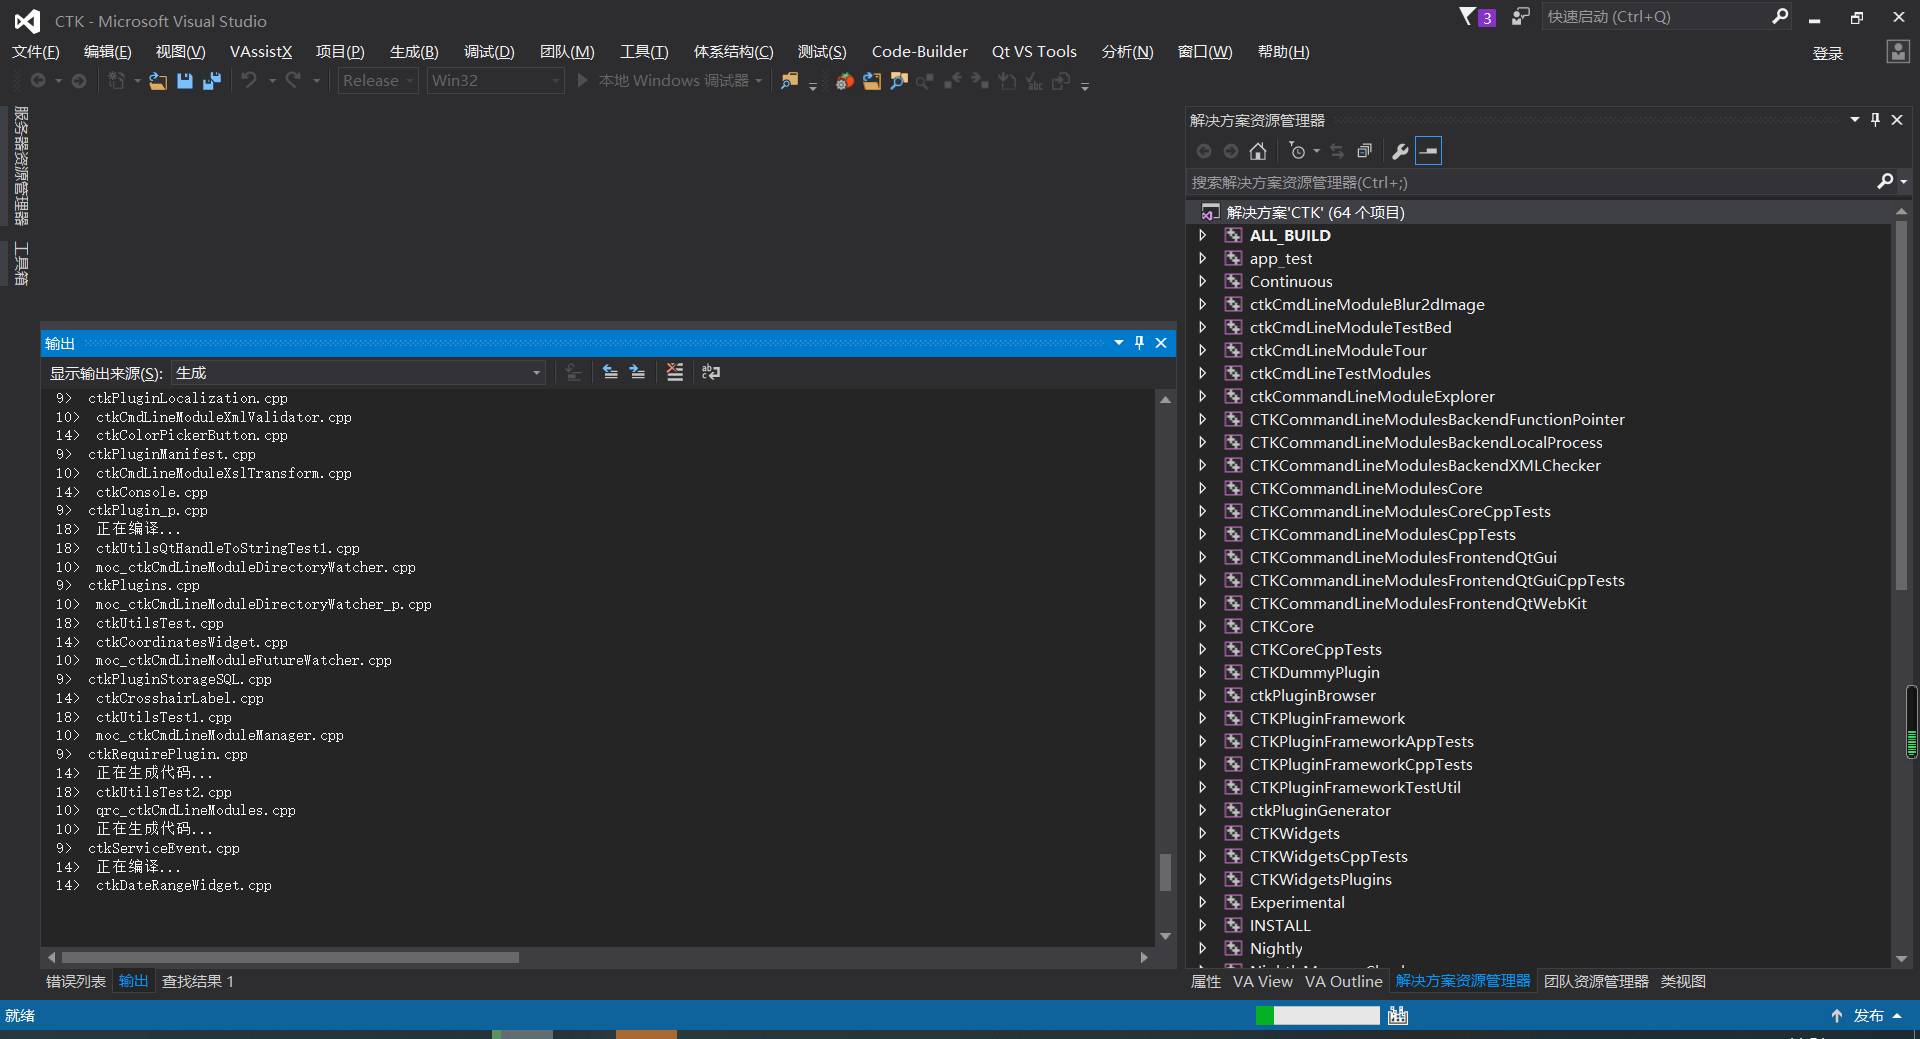This screenshot has height=1039, width=1920.
Task: Click the Save toolbar icon
Action: tap(185, 81)
